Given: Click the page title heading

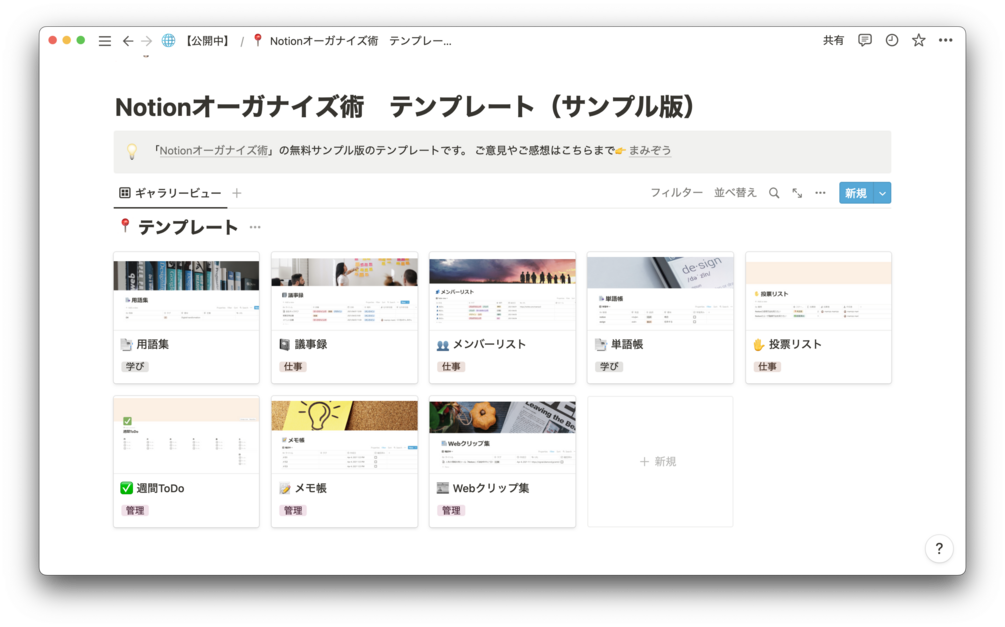Looking at the screenshot, I should [x=404, y=107].
